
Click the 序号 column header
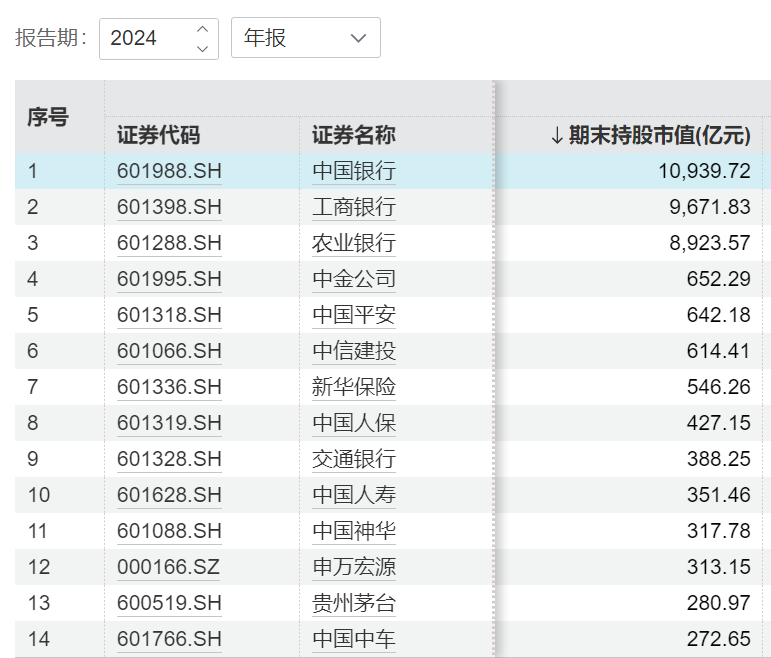coord(47,117)
